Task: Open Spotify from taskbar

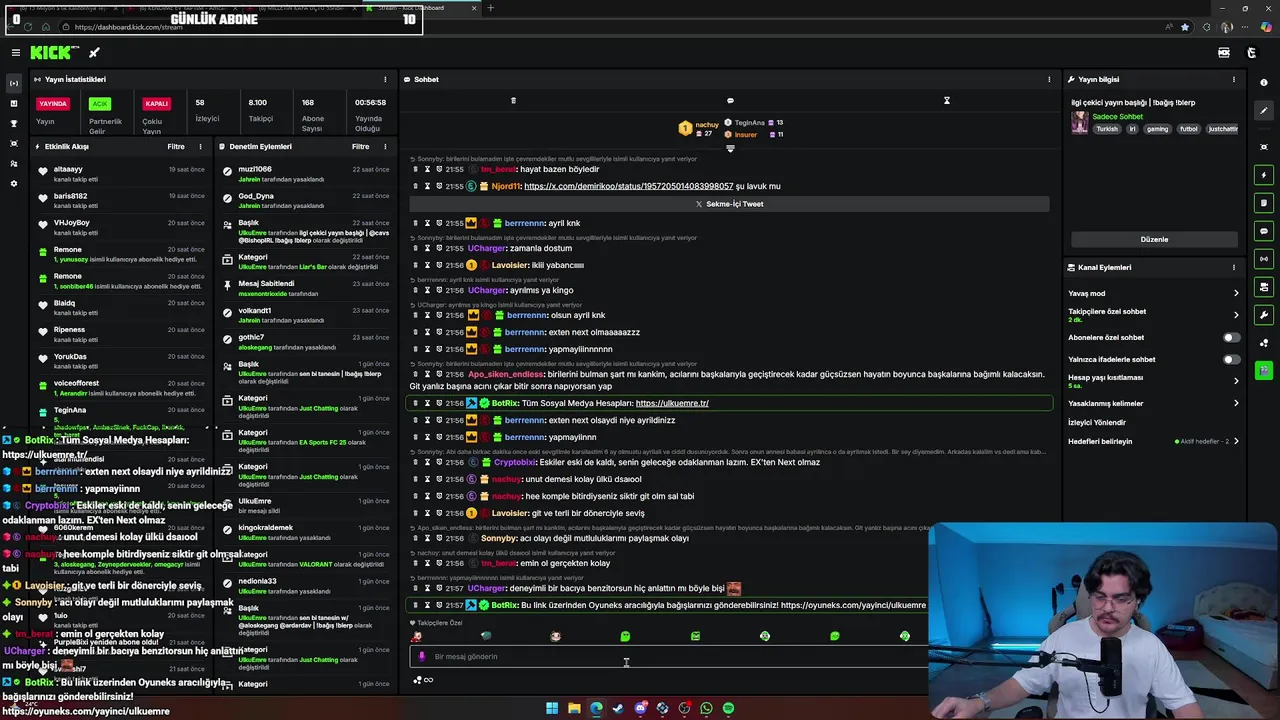Action: tap(728, 708)
